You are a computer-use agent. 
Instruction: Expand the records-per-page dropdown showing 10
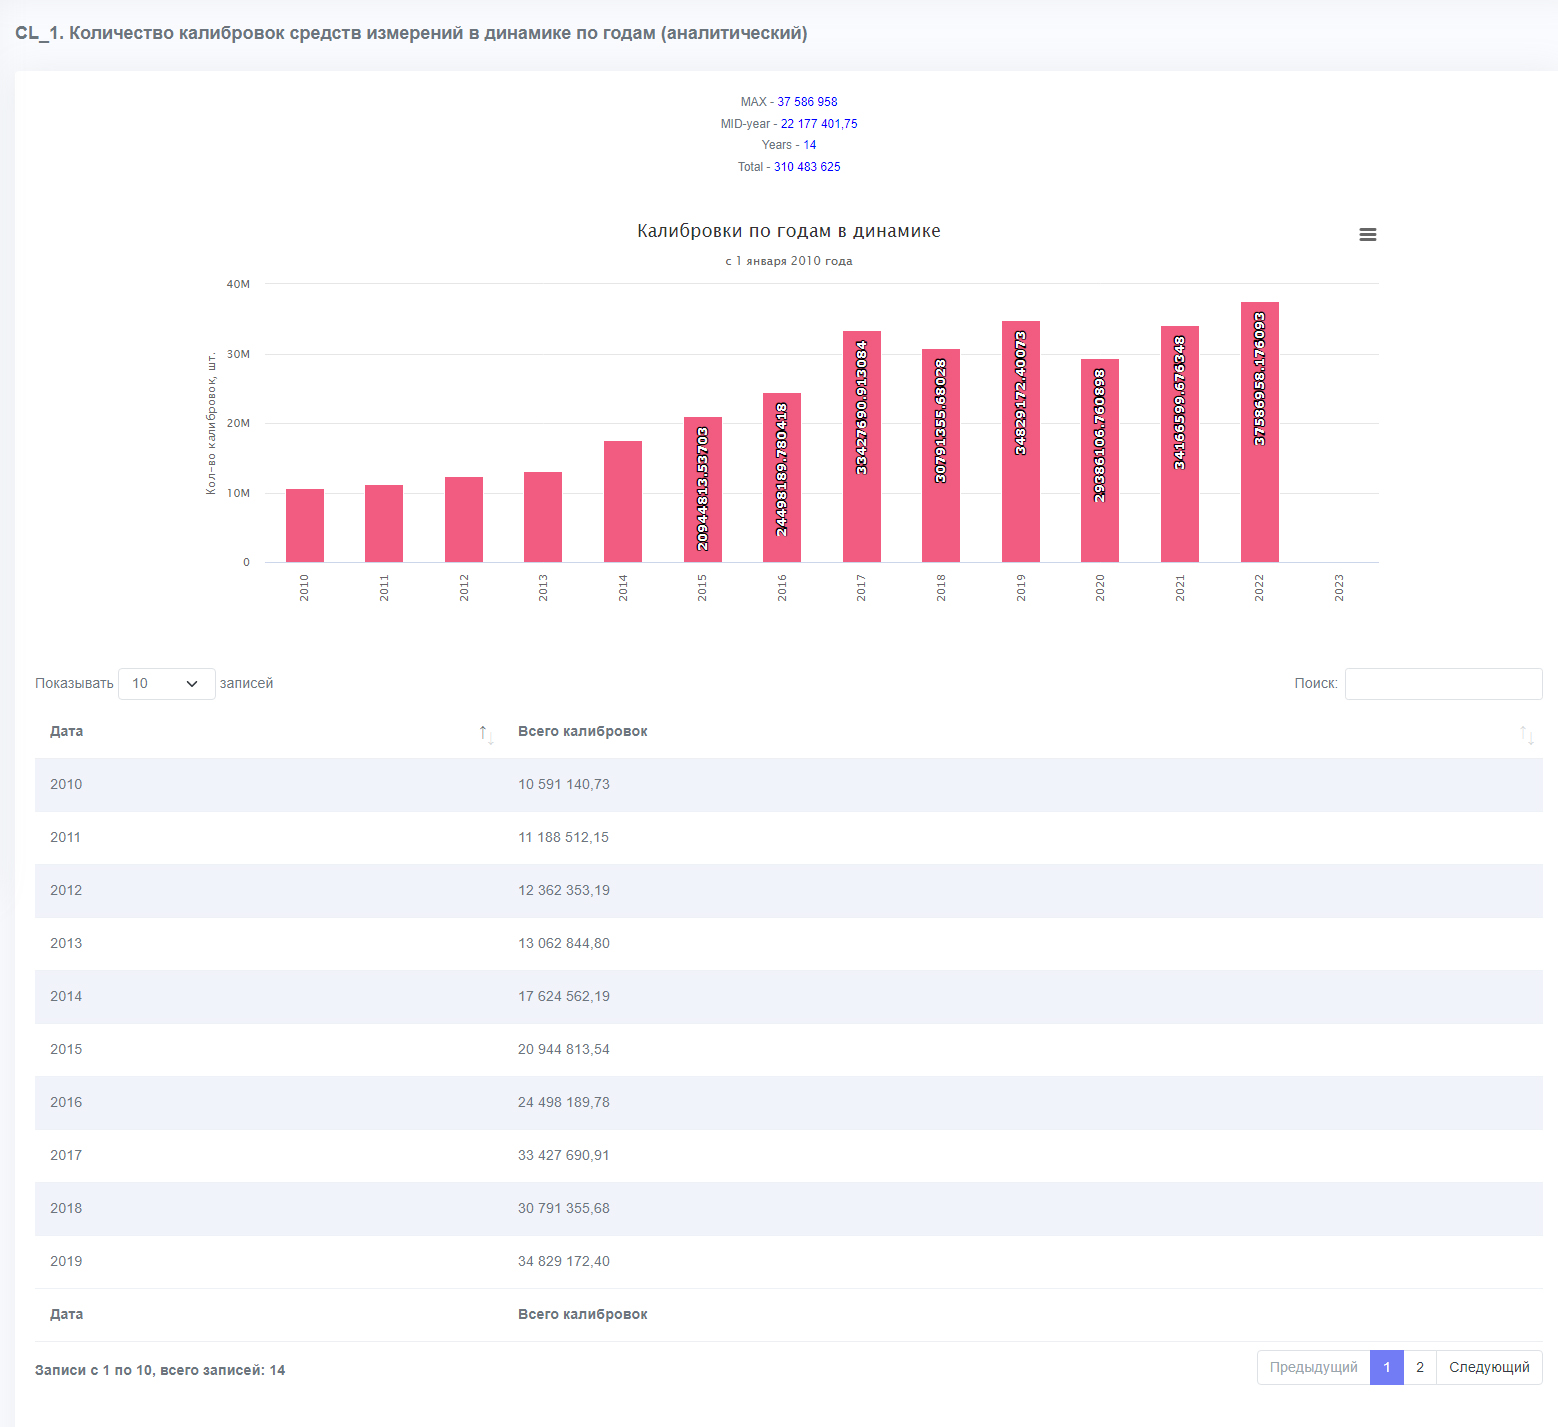tap(167, 684)
